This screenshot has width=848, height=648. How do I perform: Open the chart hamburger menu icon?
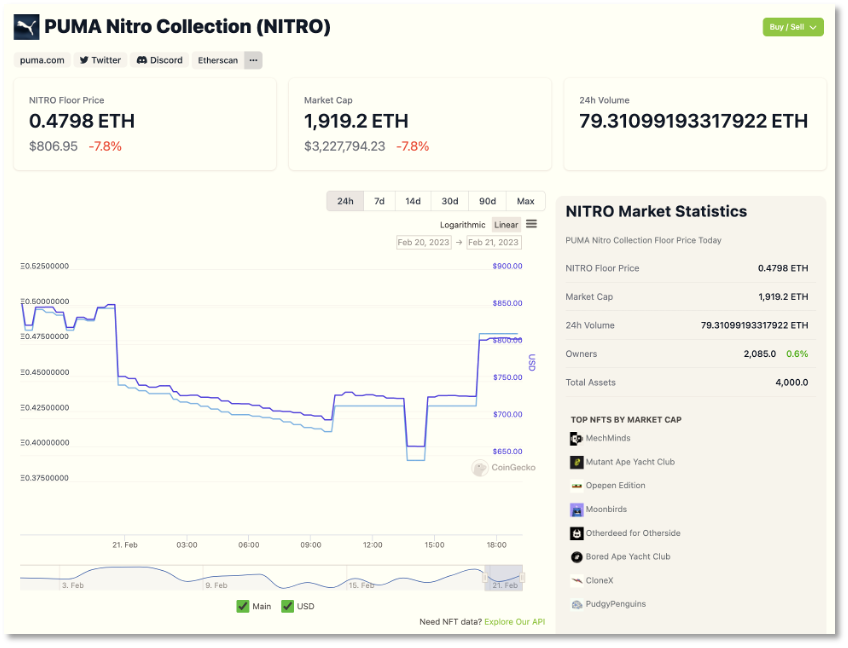point(532,224)
